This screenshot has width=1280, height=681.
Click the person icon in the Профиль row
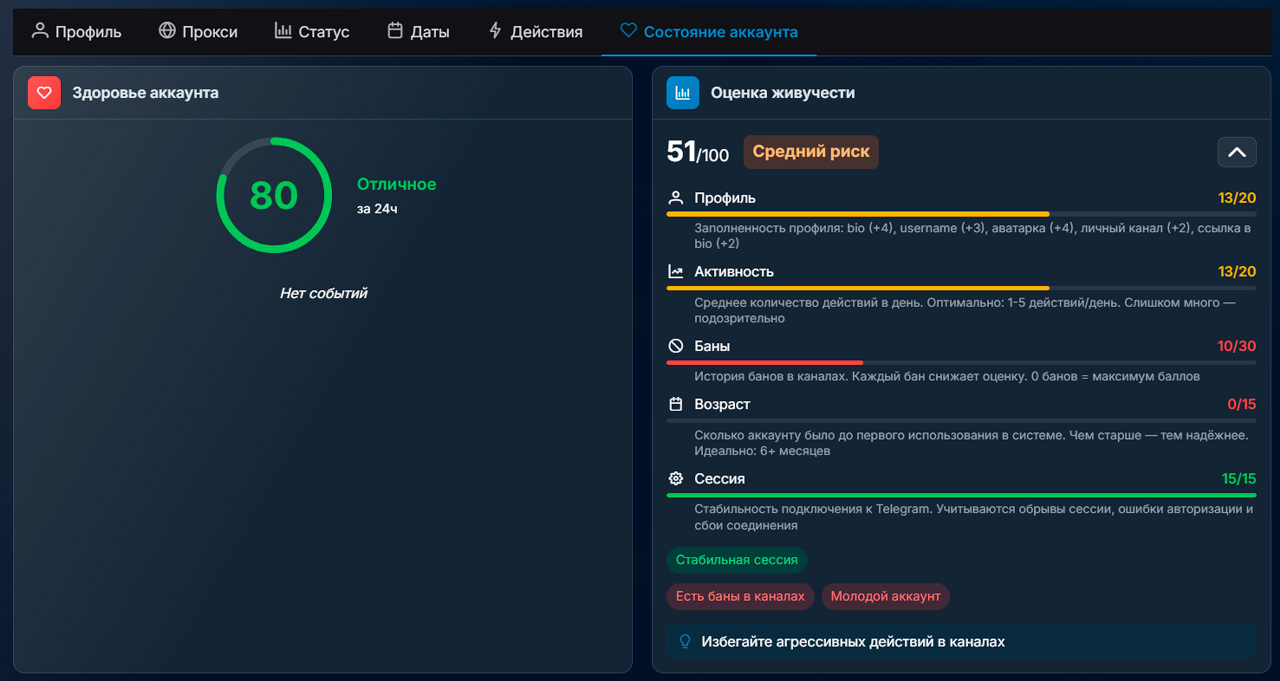pyautogui.click(x=676, y=198)
